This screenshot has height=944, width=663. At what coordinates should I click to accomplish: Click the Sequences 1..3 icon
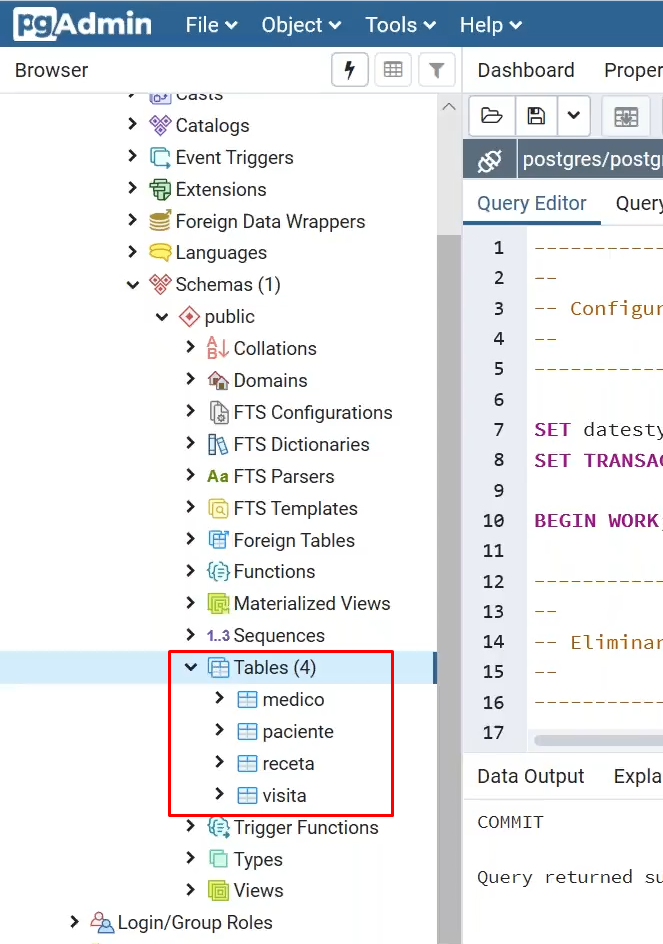click(218, 636)
